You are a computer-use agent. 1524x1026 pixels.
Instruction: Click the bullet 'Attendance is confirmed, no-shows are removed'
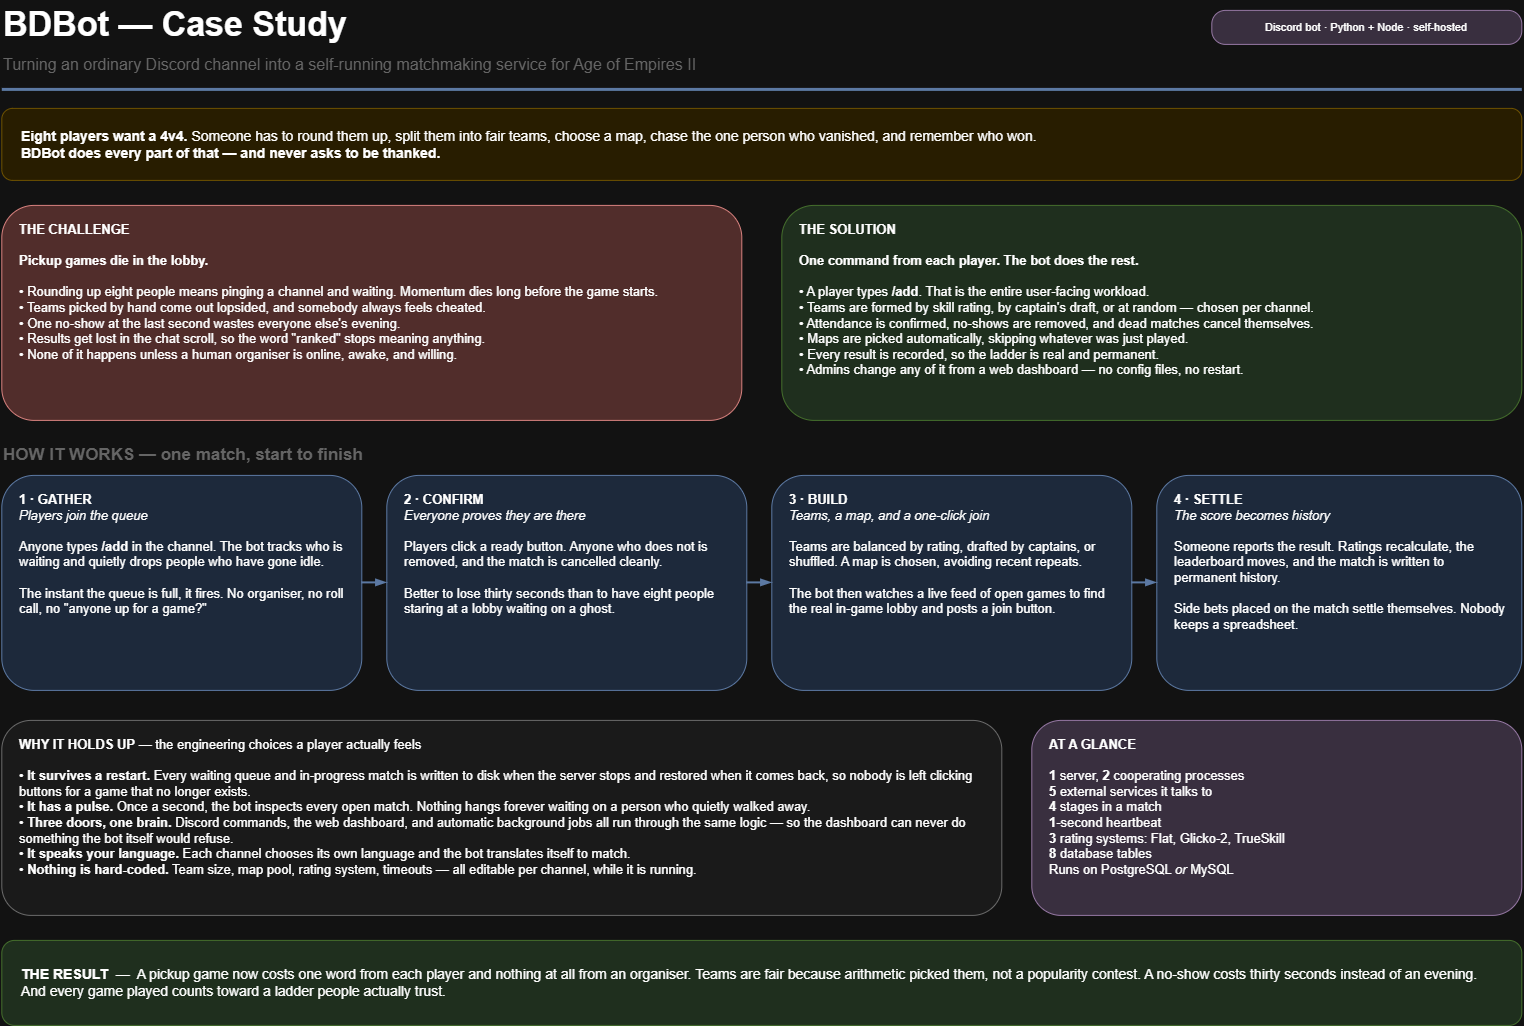tap(1056, 323)
